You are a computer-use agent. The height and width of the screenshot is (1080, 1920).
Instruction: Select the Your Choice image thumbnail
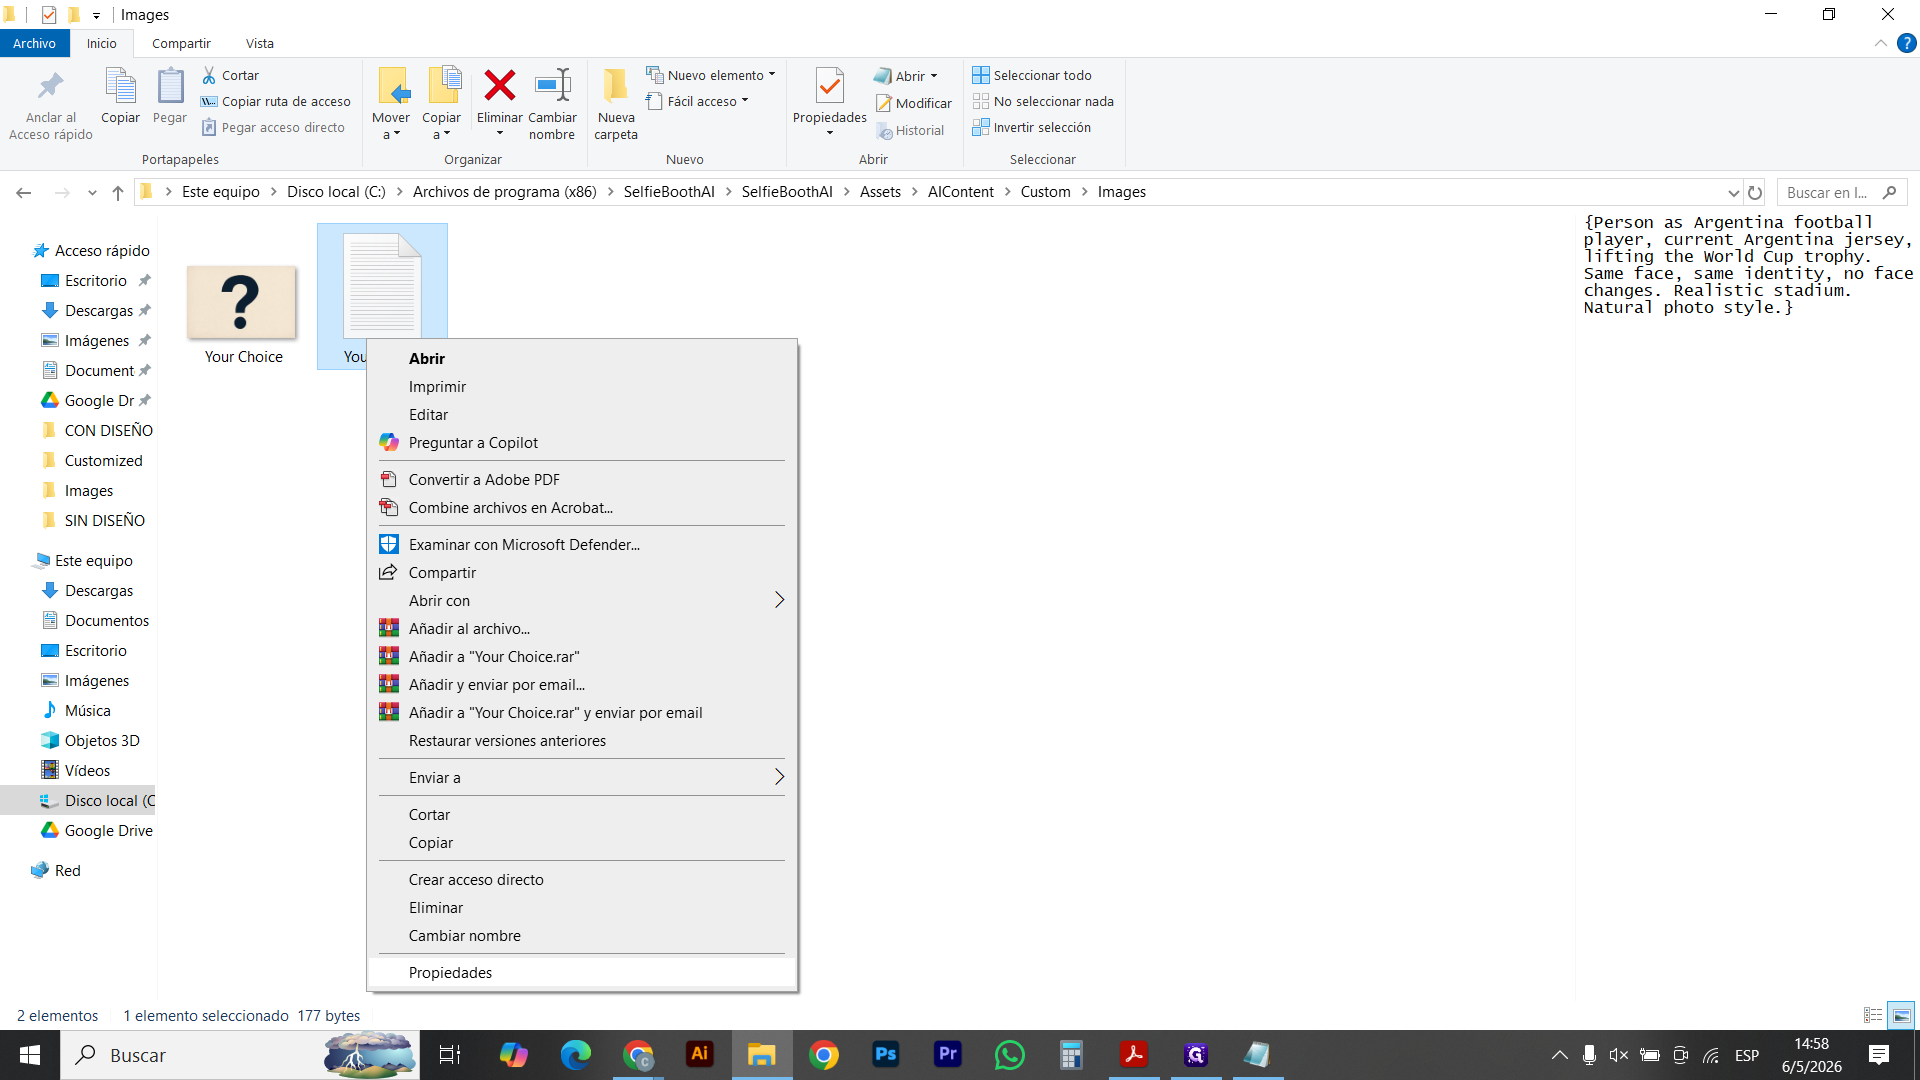click(x=243, y=302)
